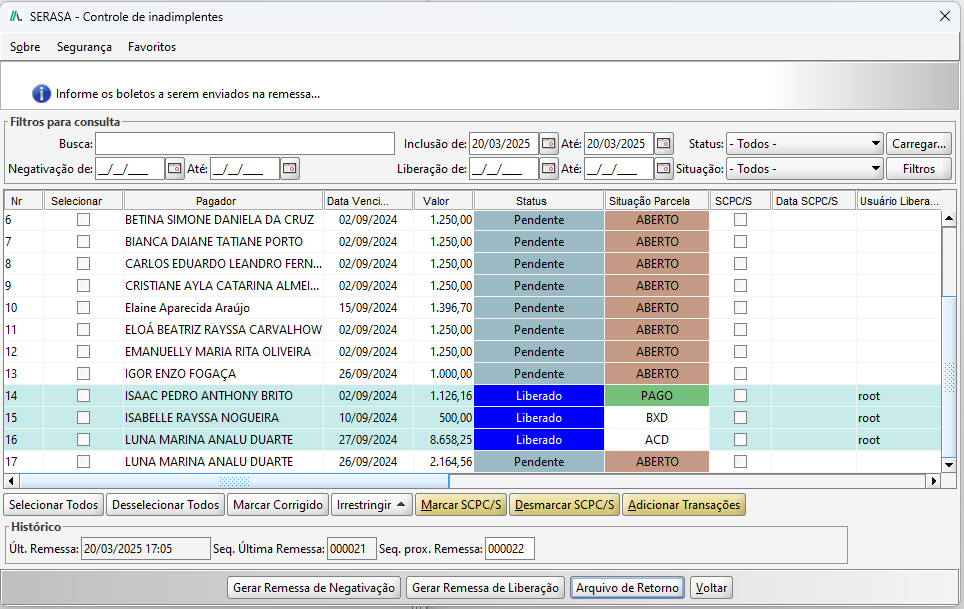Open calendar picker for Negativação Até date
Image resolution: width=964 pixels, height=609 pixels.
(290, 168)
